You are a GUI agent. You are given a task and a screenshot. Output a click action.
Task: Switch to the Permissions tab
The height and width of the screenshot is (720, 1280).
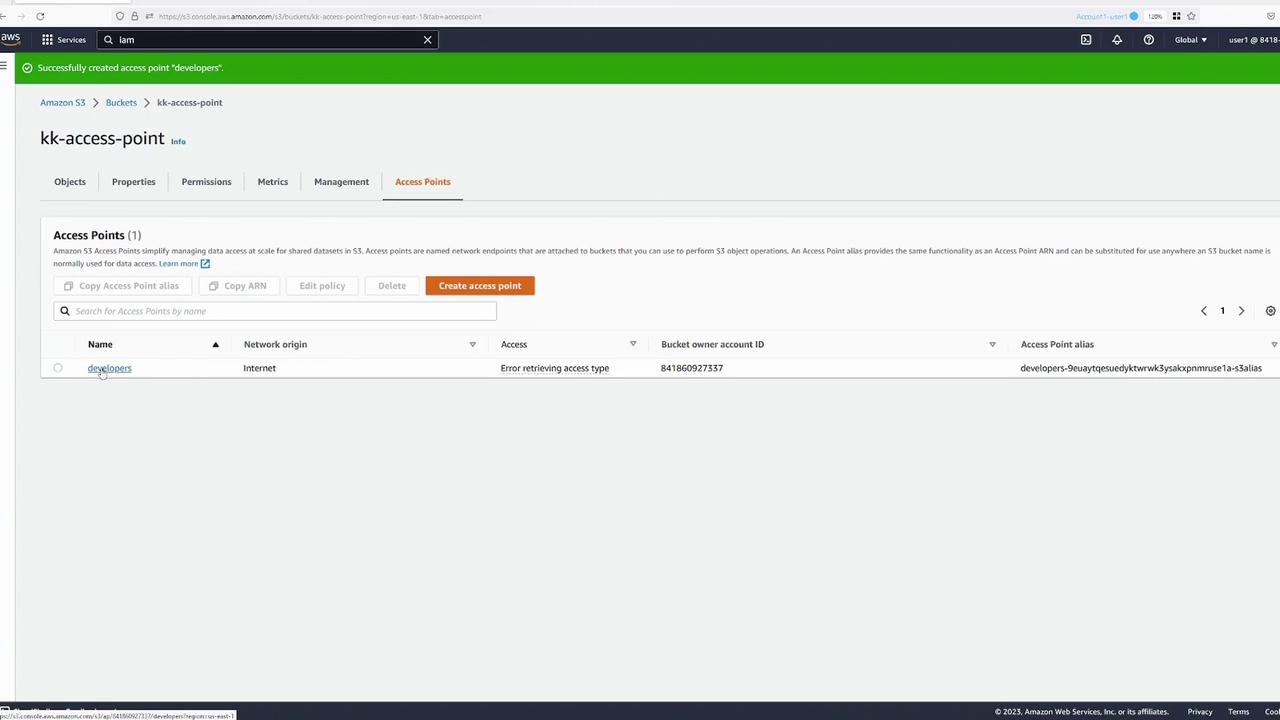click(x=206, y=182)
